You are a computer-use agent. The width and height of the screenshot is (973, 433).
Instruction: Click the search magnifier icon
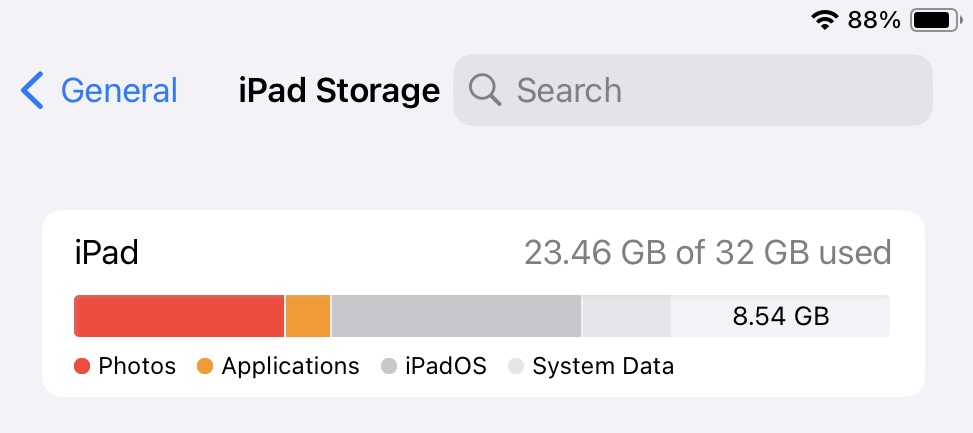pyautogui.click(x=485, y=90)
